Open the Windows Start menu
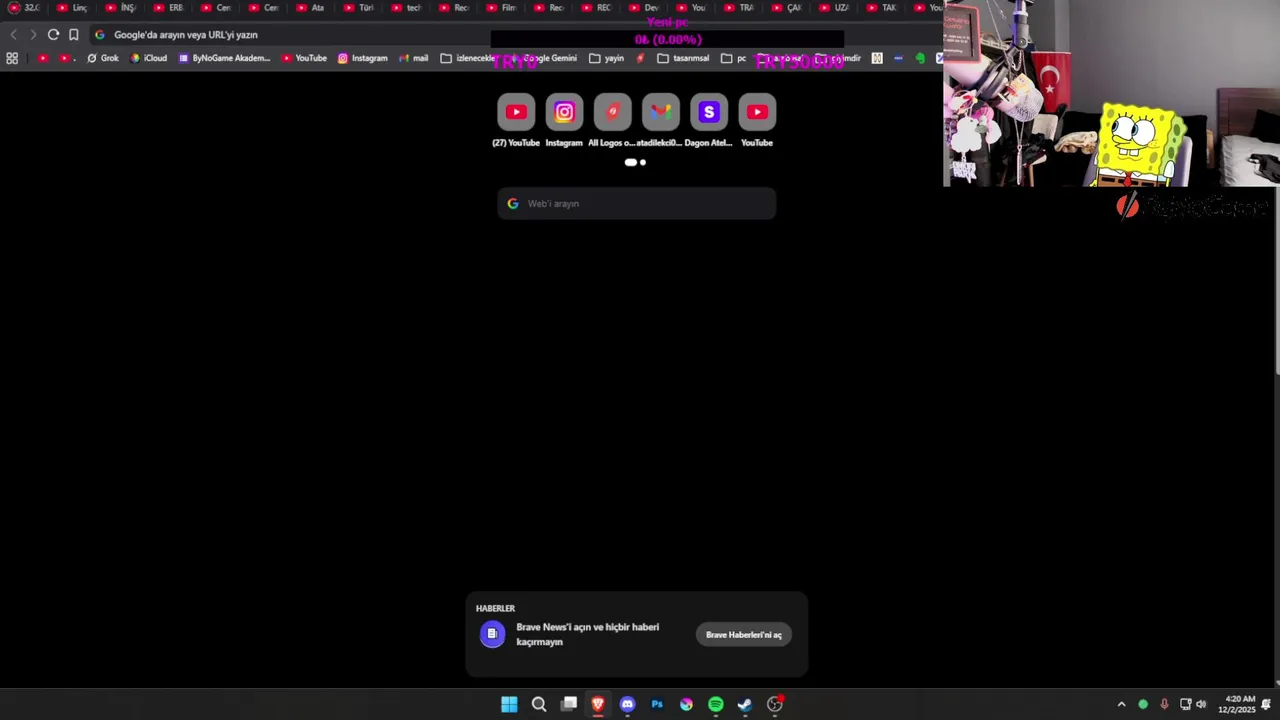Screen dimensions: 1280x720 click(509, 704)
